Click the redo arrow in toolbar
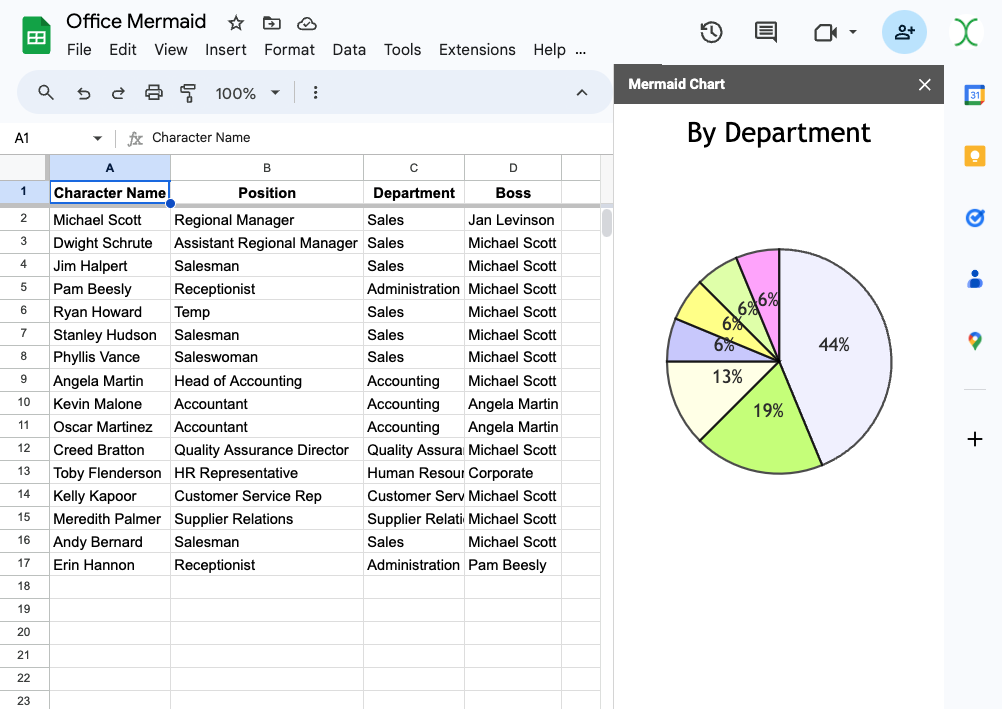Screen dimensions: 1002x709 coord(118,93)
